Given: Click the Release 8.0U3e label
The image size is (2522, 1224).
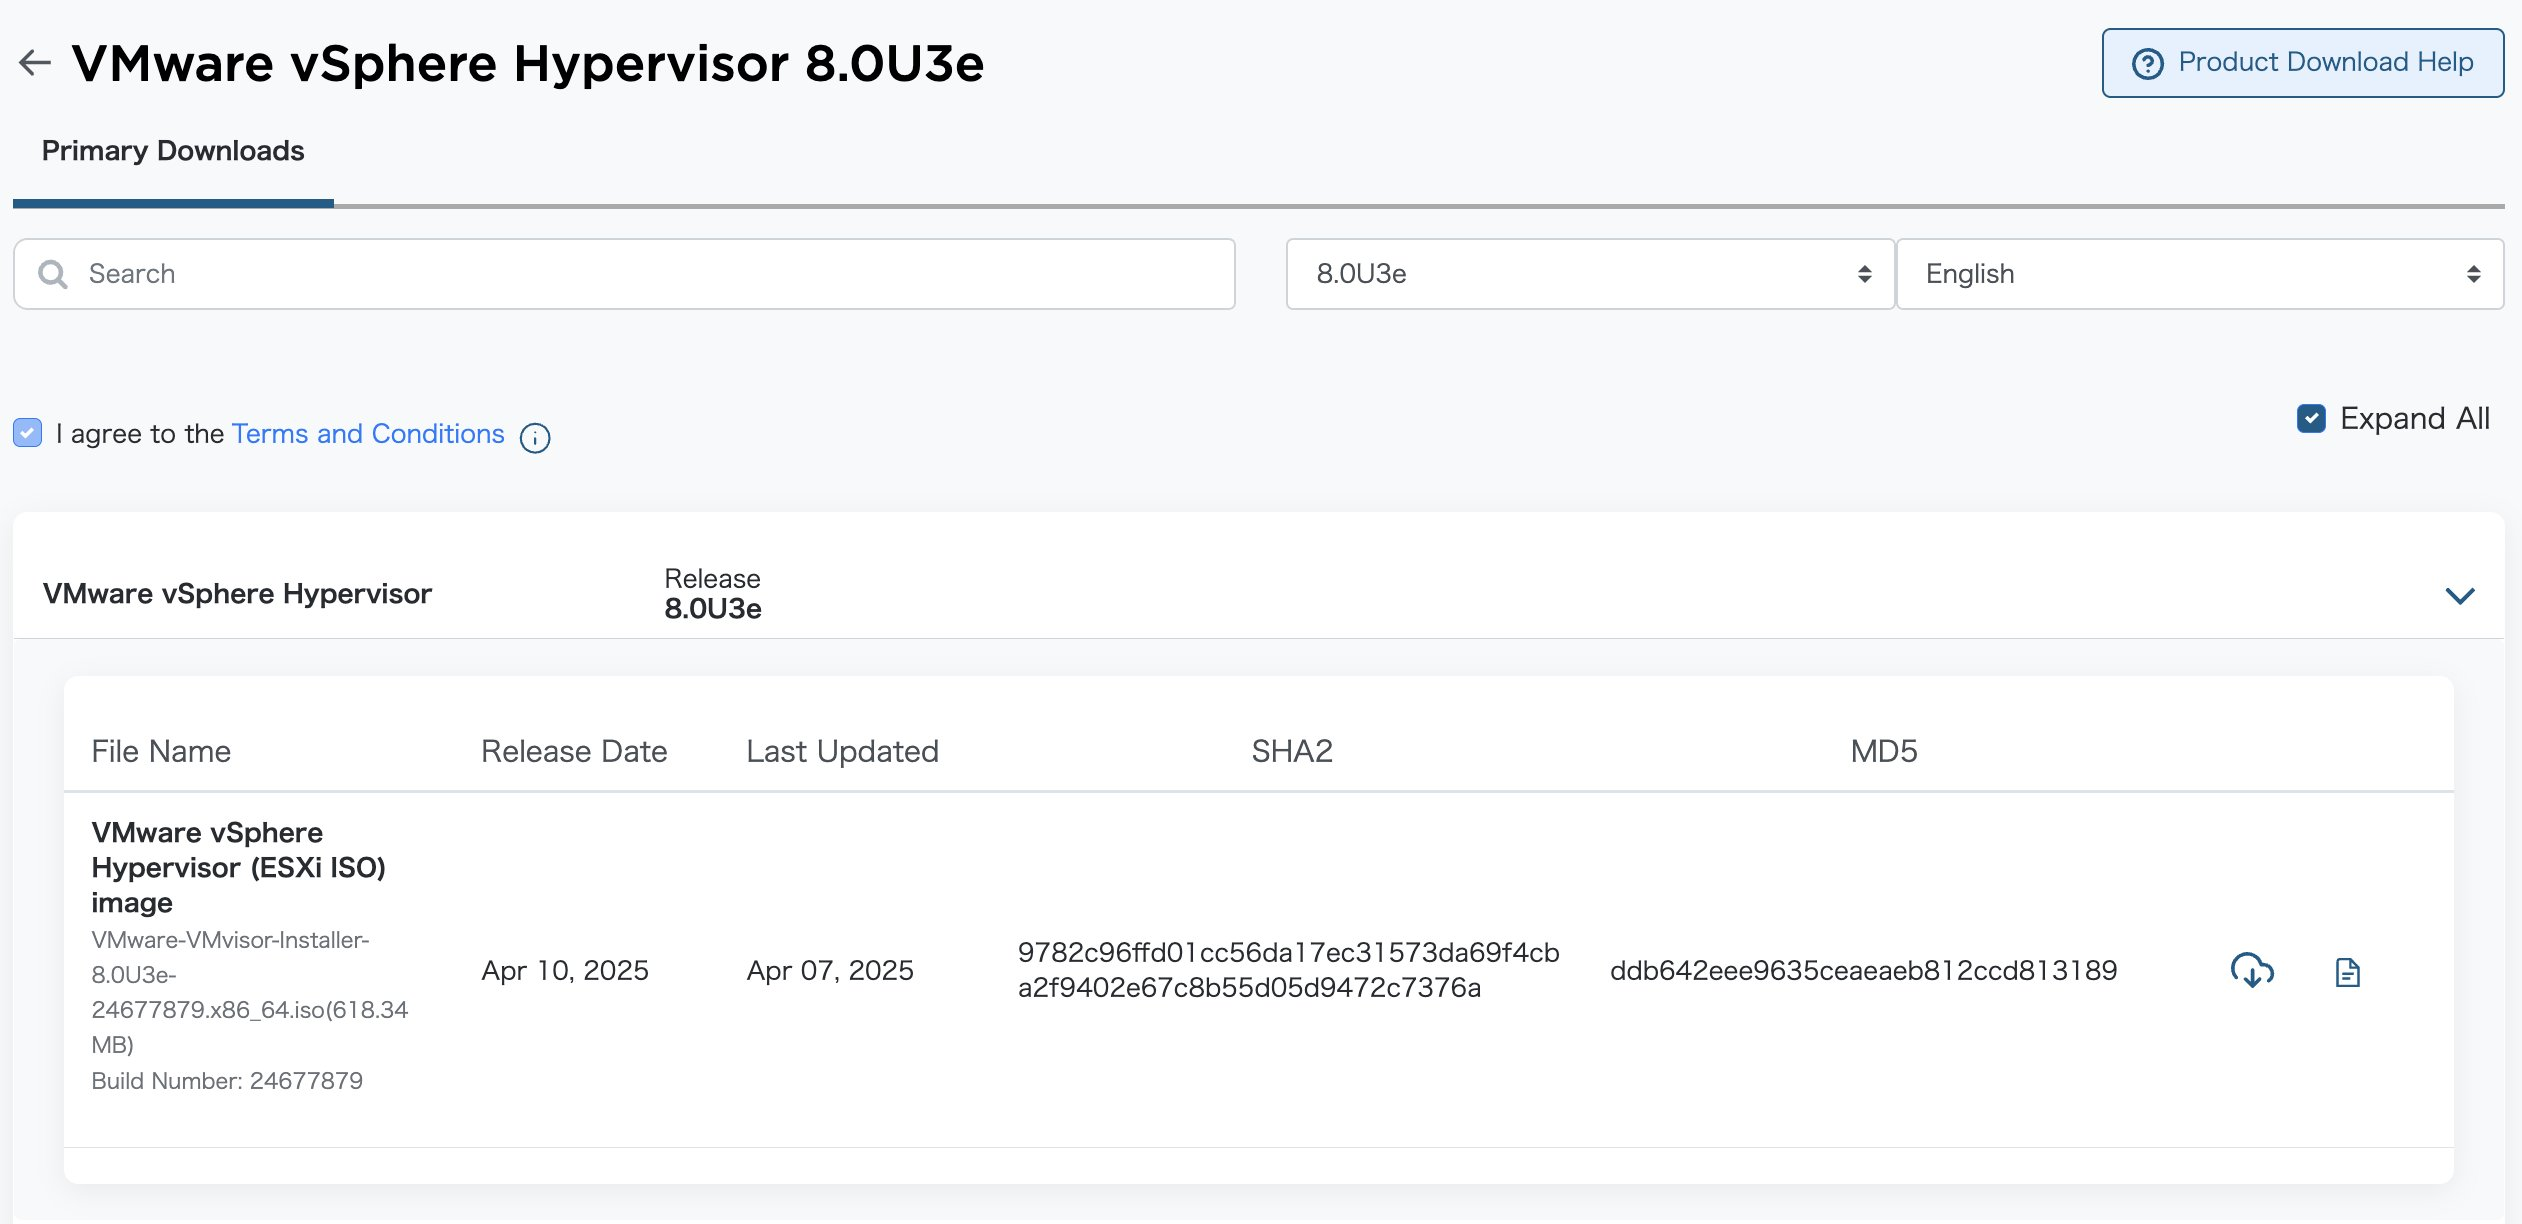Looking at the screenshot, I should (713, 594).
